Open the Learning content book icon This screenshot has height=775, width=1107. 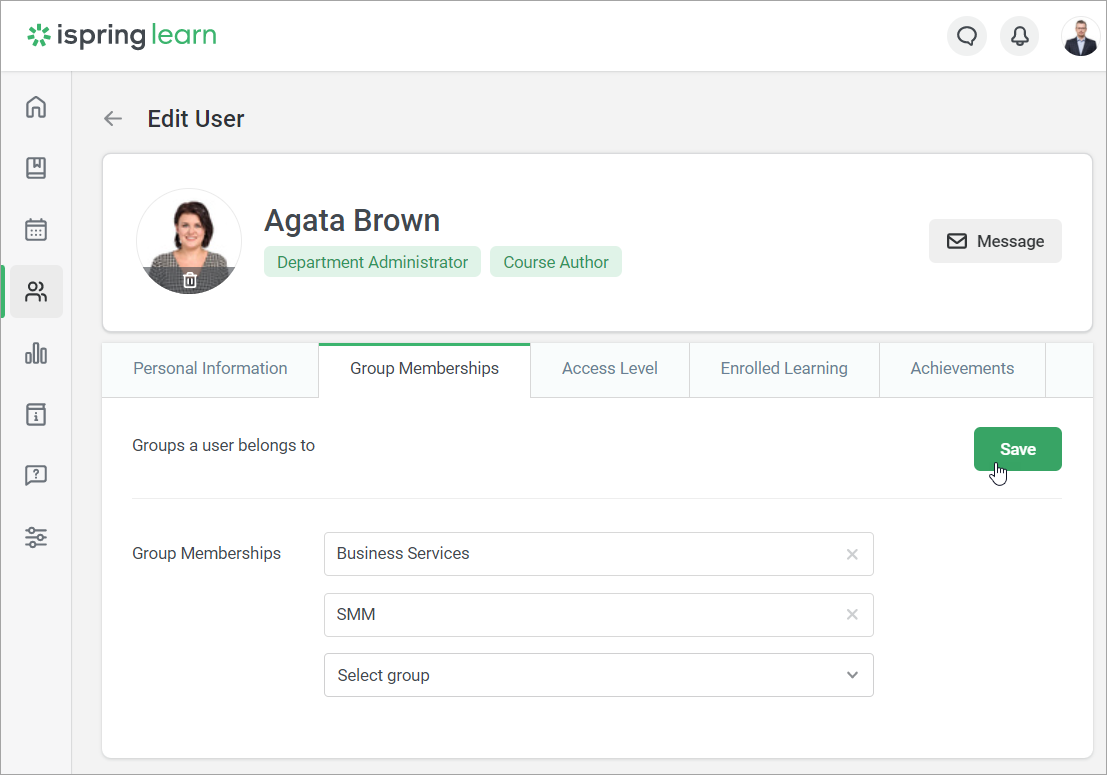coord(36,168)
